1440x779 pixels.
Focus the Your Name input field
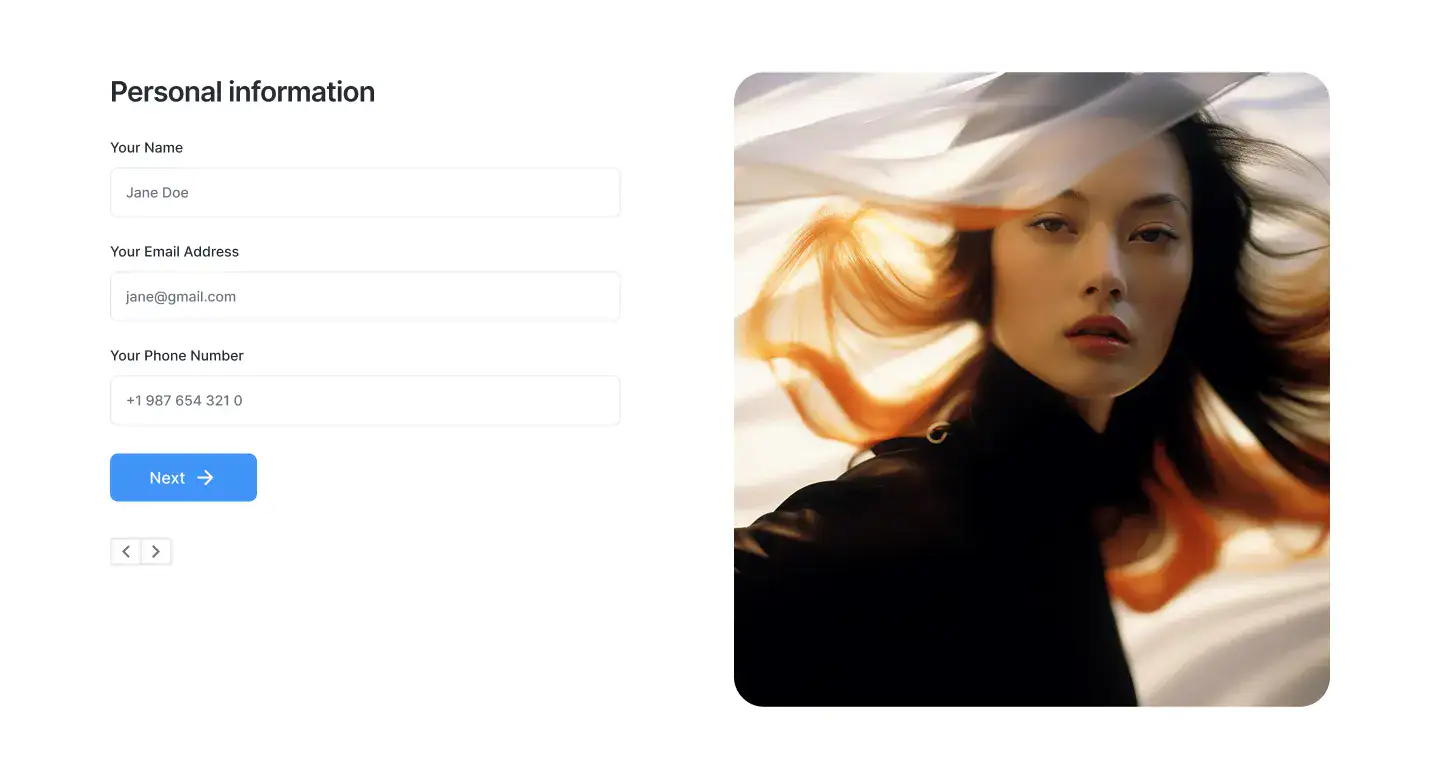click(x=365, y=192)
